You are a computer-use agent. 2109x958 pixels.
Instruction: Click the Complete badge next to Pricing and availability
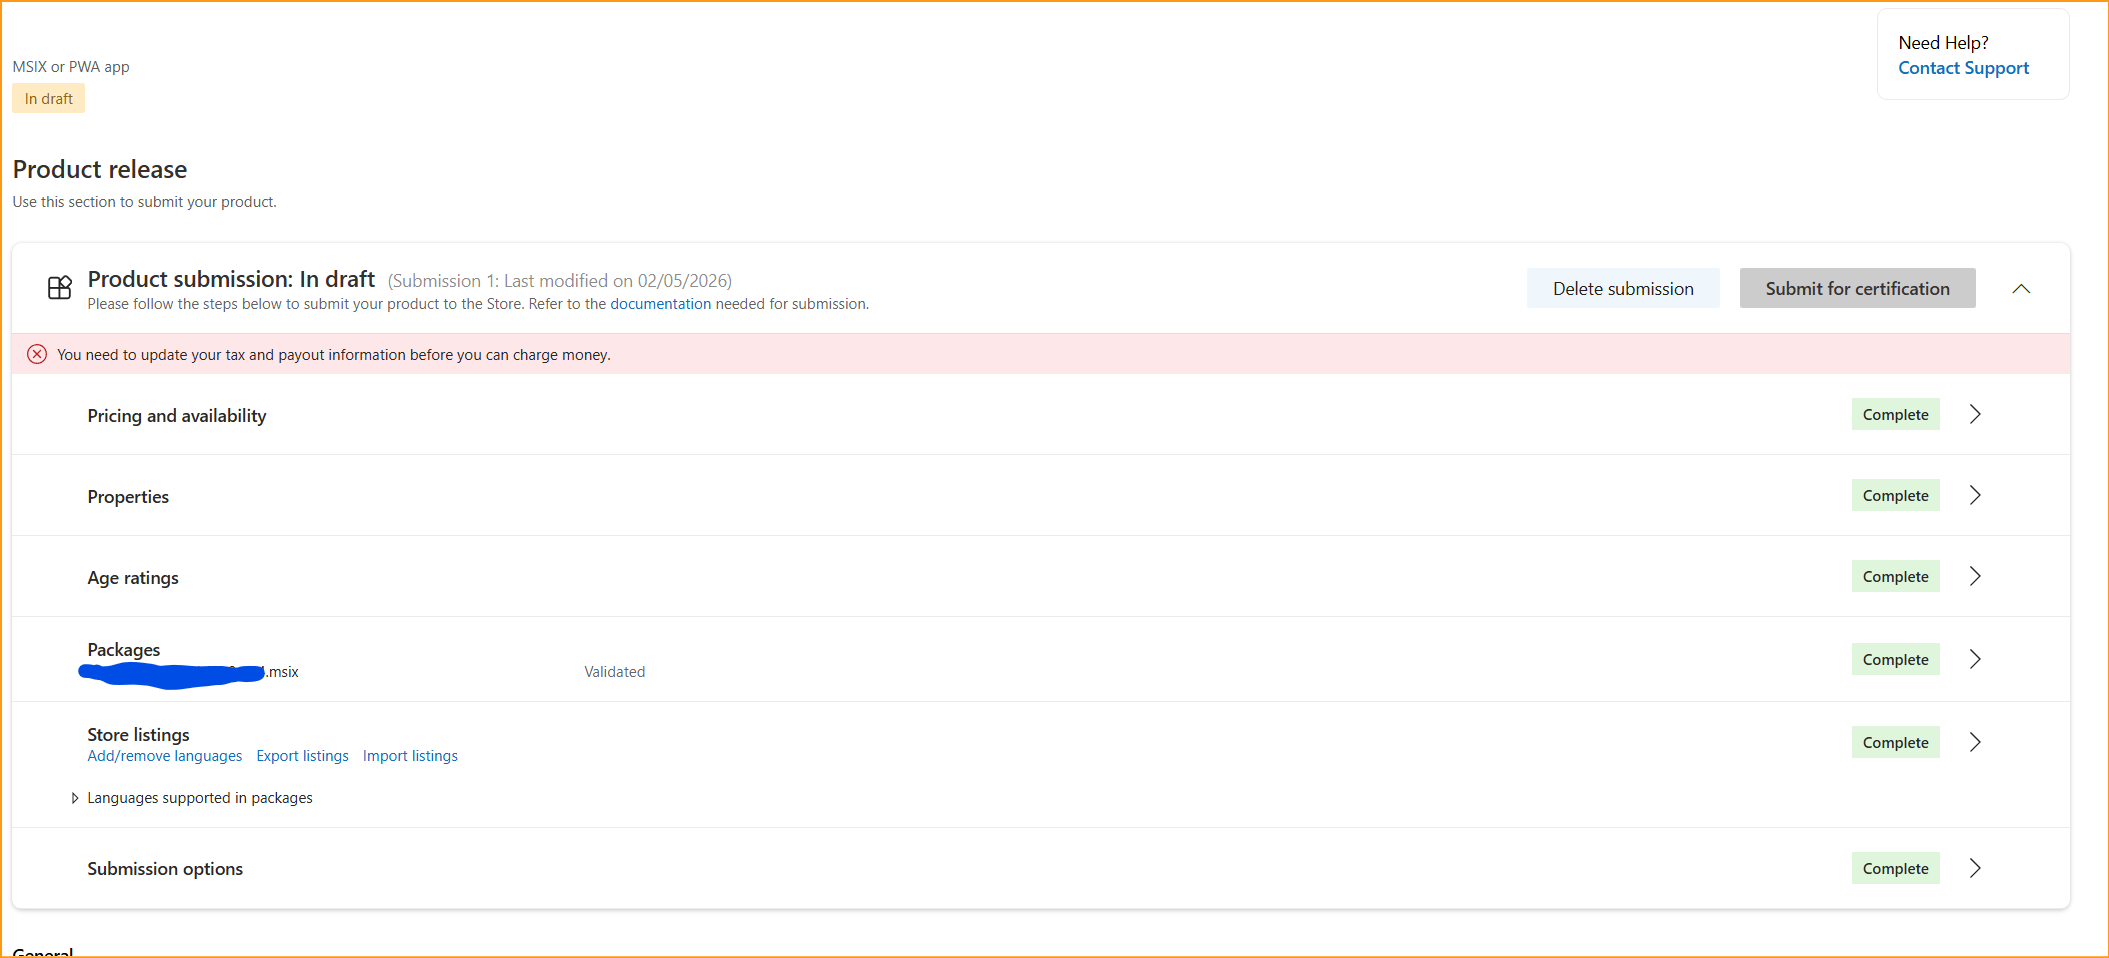(1894, 413)
